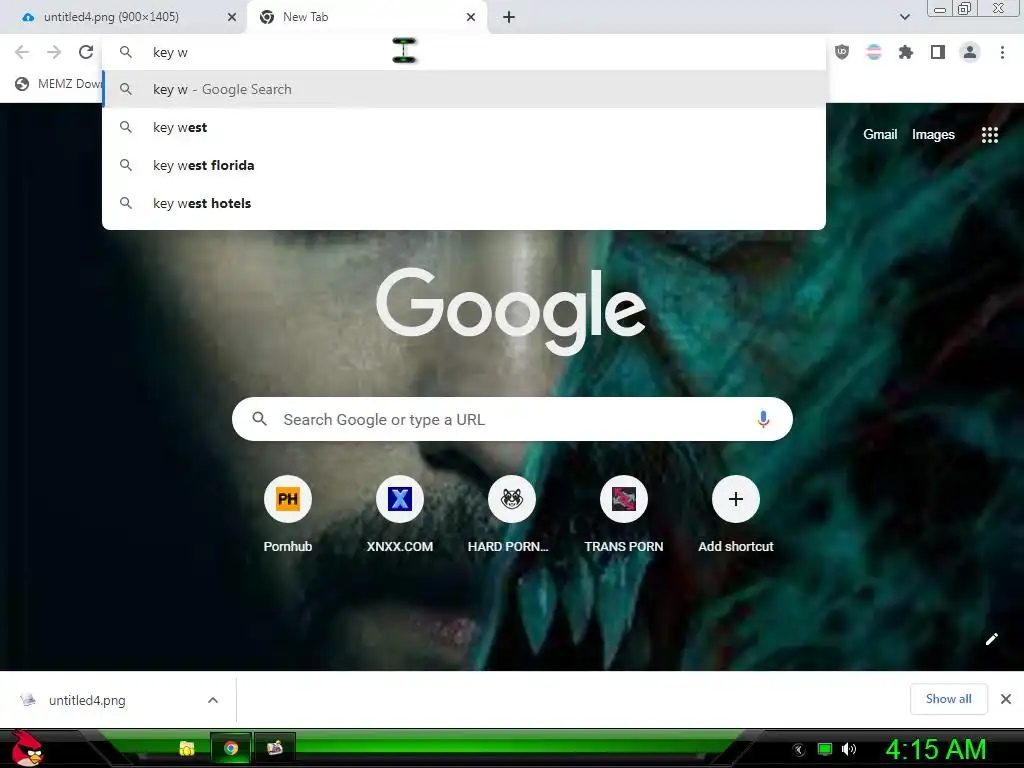Viewport: 1024px width, 768px height.
Task: Start voice search with microphone icon
Action: (x=763, y=419)
